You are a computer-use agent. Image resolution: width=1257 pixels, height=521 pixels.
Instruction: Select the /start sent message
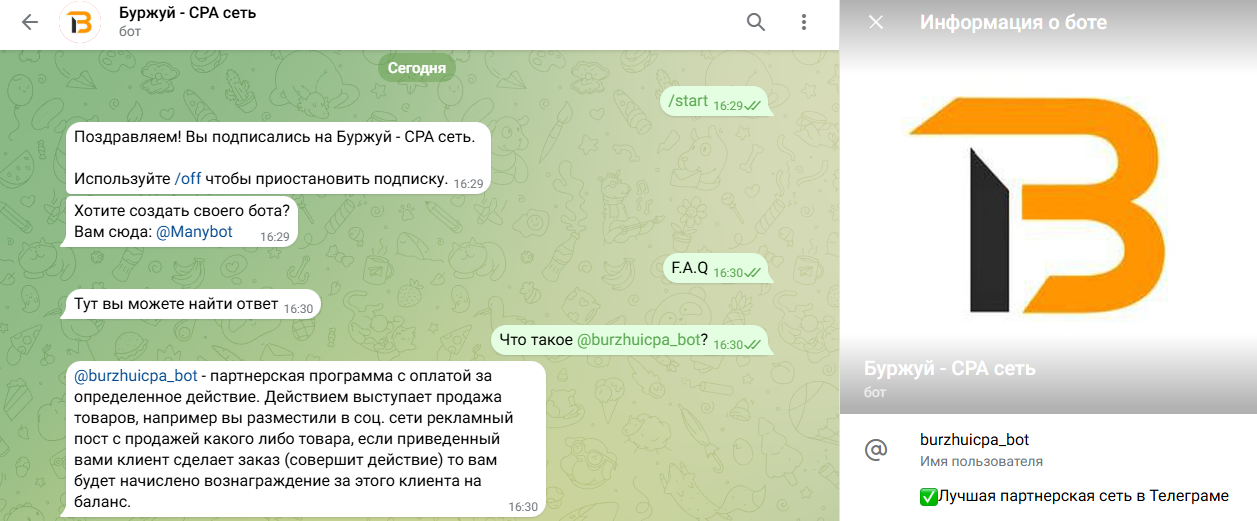[x=717, y=102]
